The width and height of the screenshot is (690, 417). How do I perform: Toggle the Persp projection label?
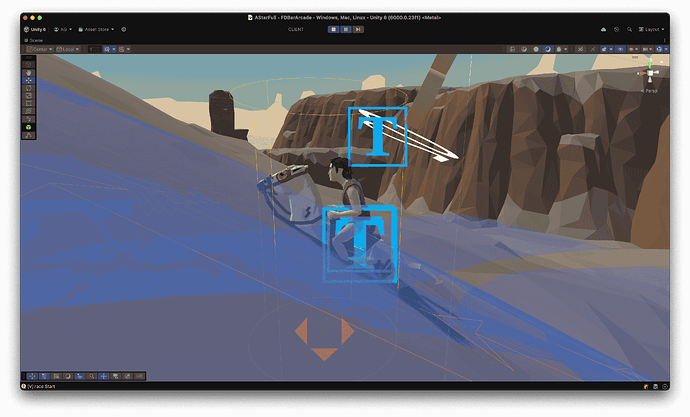[x=650, y=91]
